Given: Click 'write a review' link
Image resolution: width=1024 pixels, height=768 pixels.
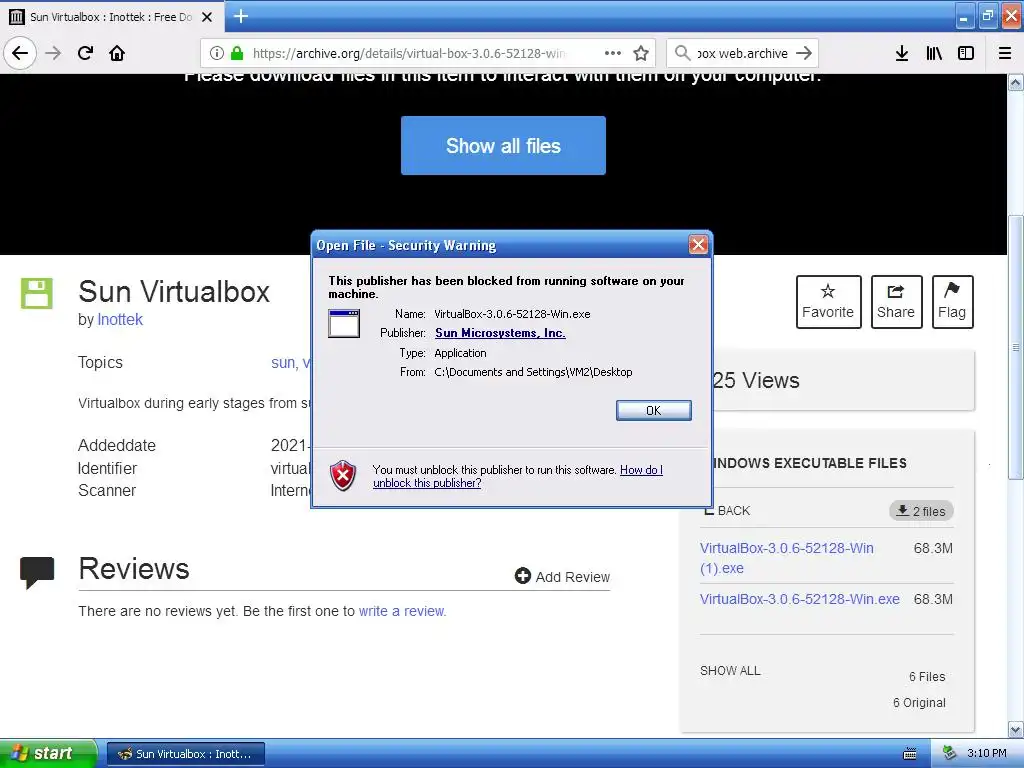Looking at the screenshot, I should click(402, 611).
